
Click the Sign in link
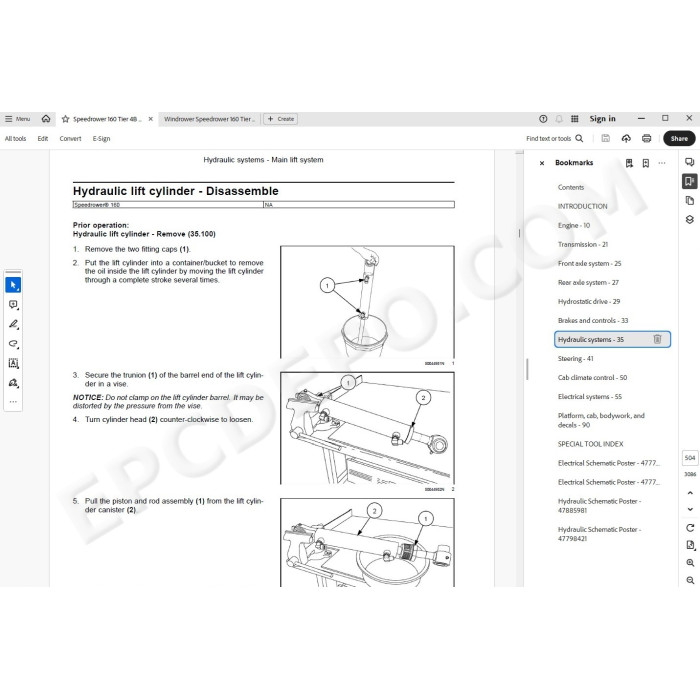602,119
